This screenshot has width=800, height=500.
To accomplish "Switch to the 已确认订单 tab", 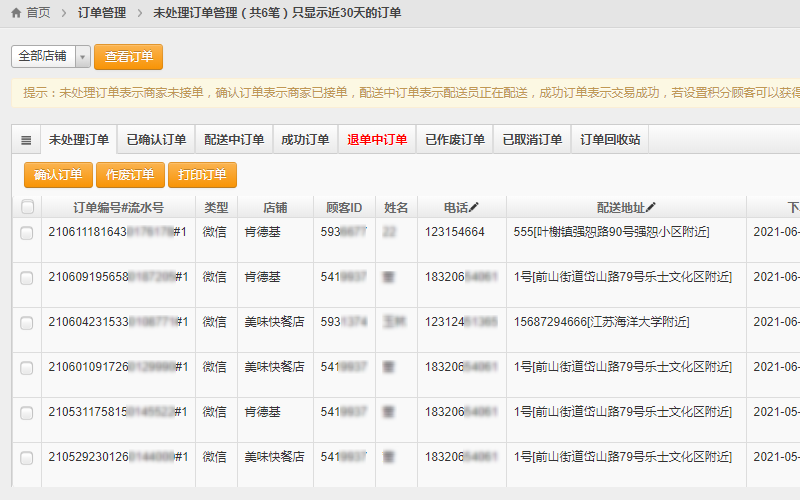I will [x=156, y=140].
